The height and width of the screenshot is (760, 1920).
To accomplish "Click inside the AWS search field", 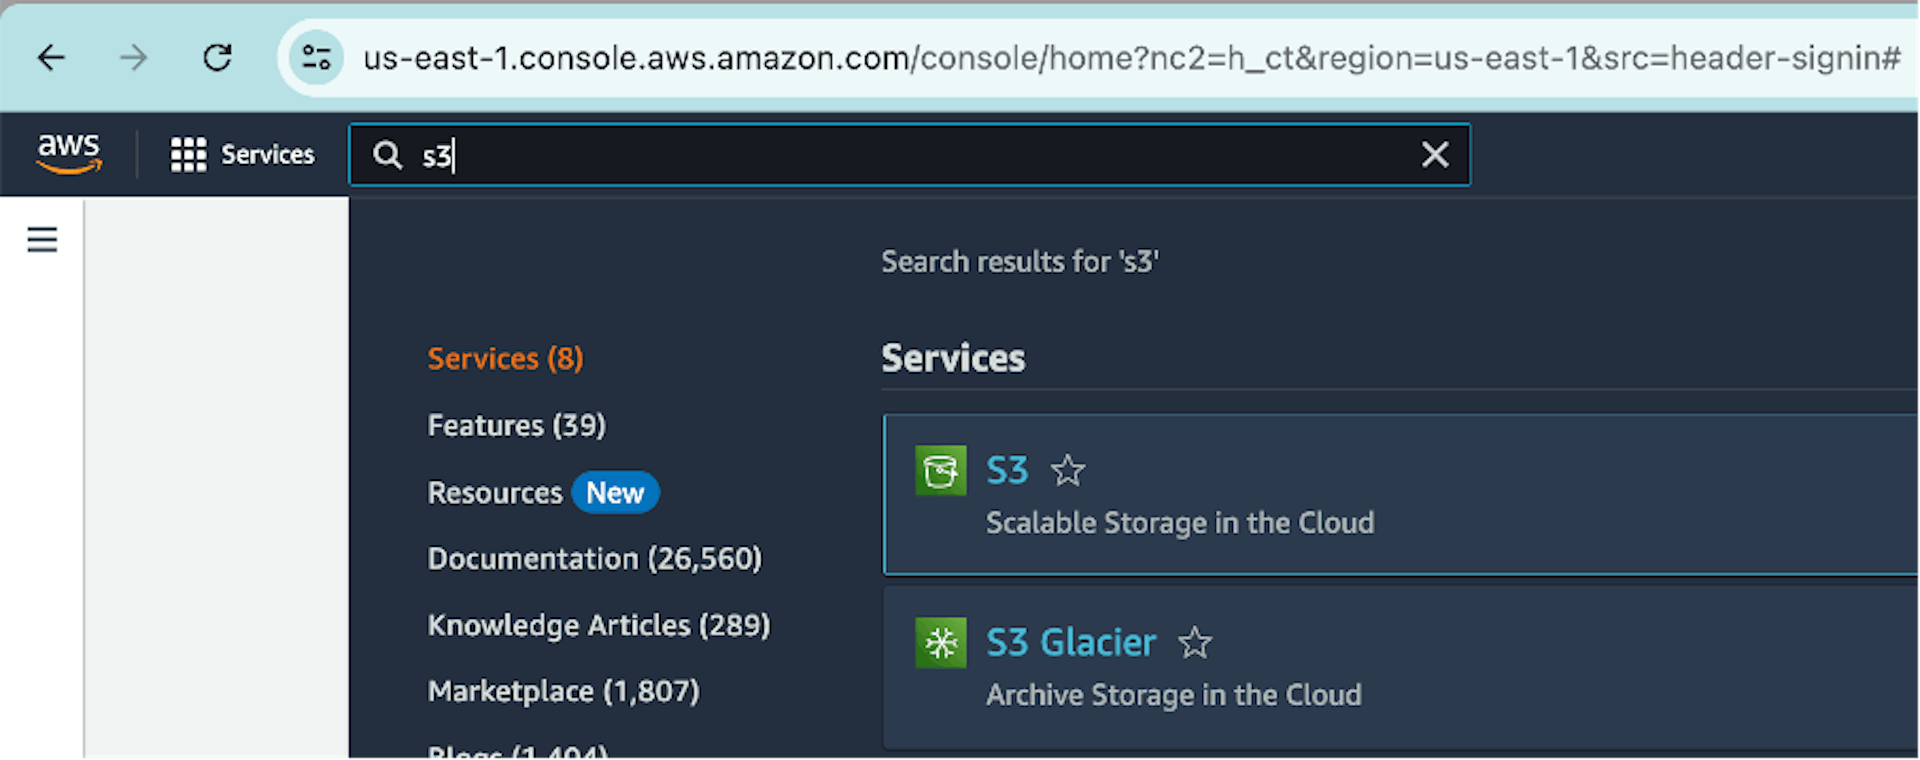I will click(x=900, y=155).
